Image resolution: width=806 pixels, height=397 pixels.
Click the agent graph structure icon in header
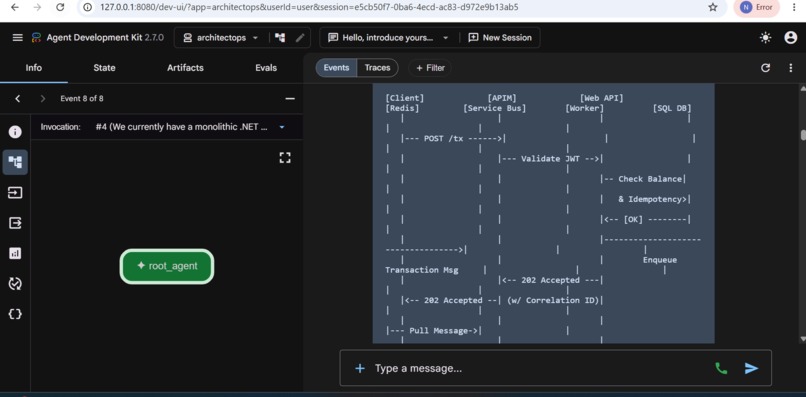pos(280,38)
